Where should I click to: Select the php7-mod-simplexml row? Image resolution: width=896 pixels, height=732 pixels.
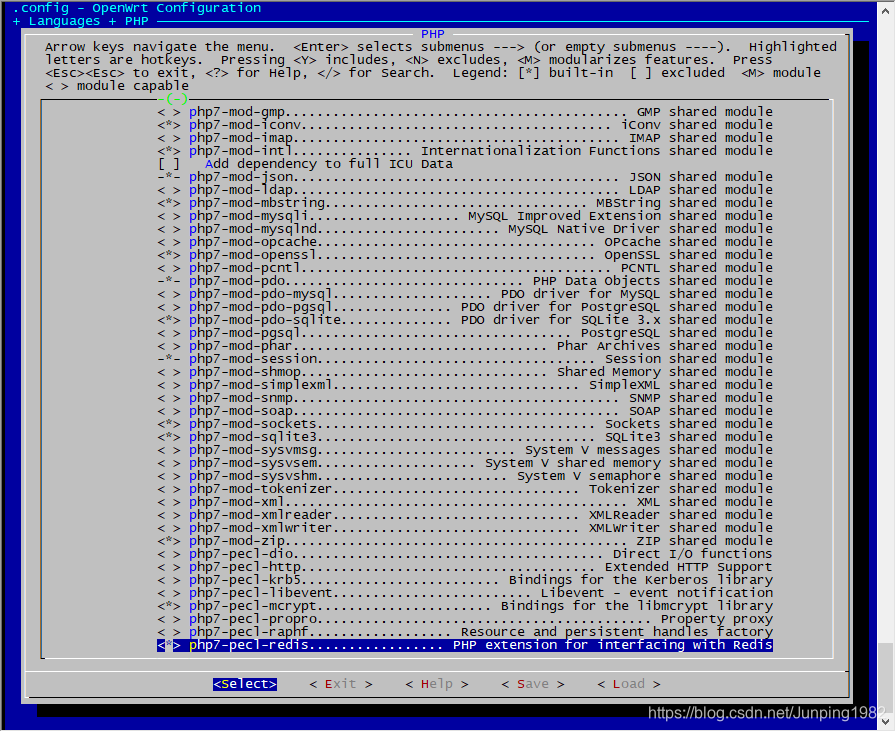(465, 385)
